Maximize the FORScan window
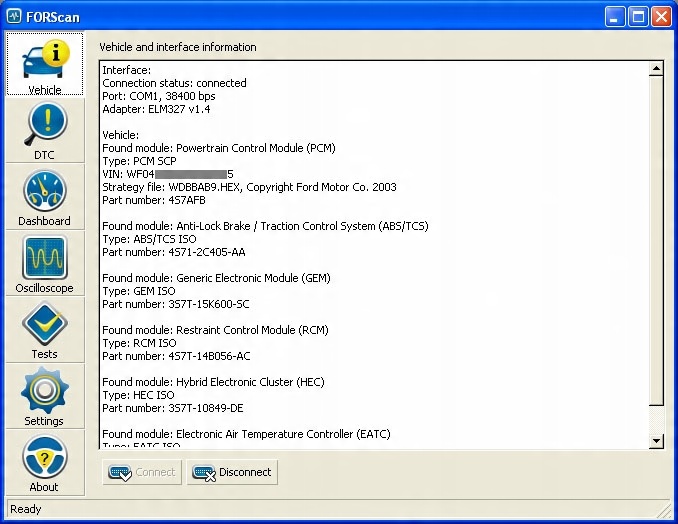The width and height of the screenshot is (678, 524). coord(638,17)
